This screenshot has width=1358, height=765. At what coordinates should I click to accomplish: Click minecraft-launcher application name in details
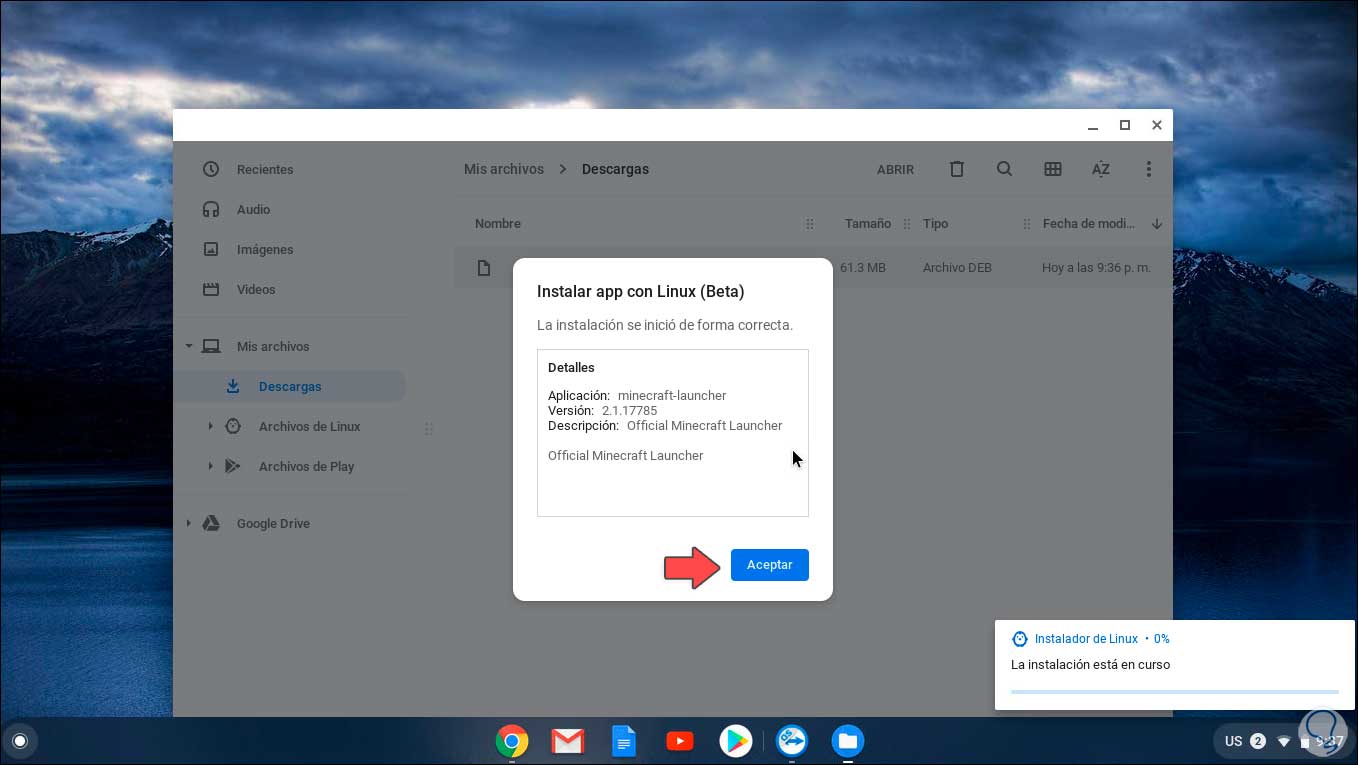tap(672, 395)
